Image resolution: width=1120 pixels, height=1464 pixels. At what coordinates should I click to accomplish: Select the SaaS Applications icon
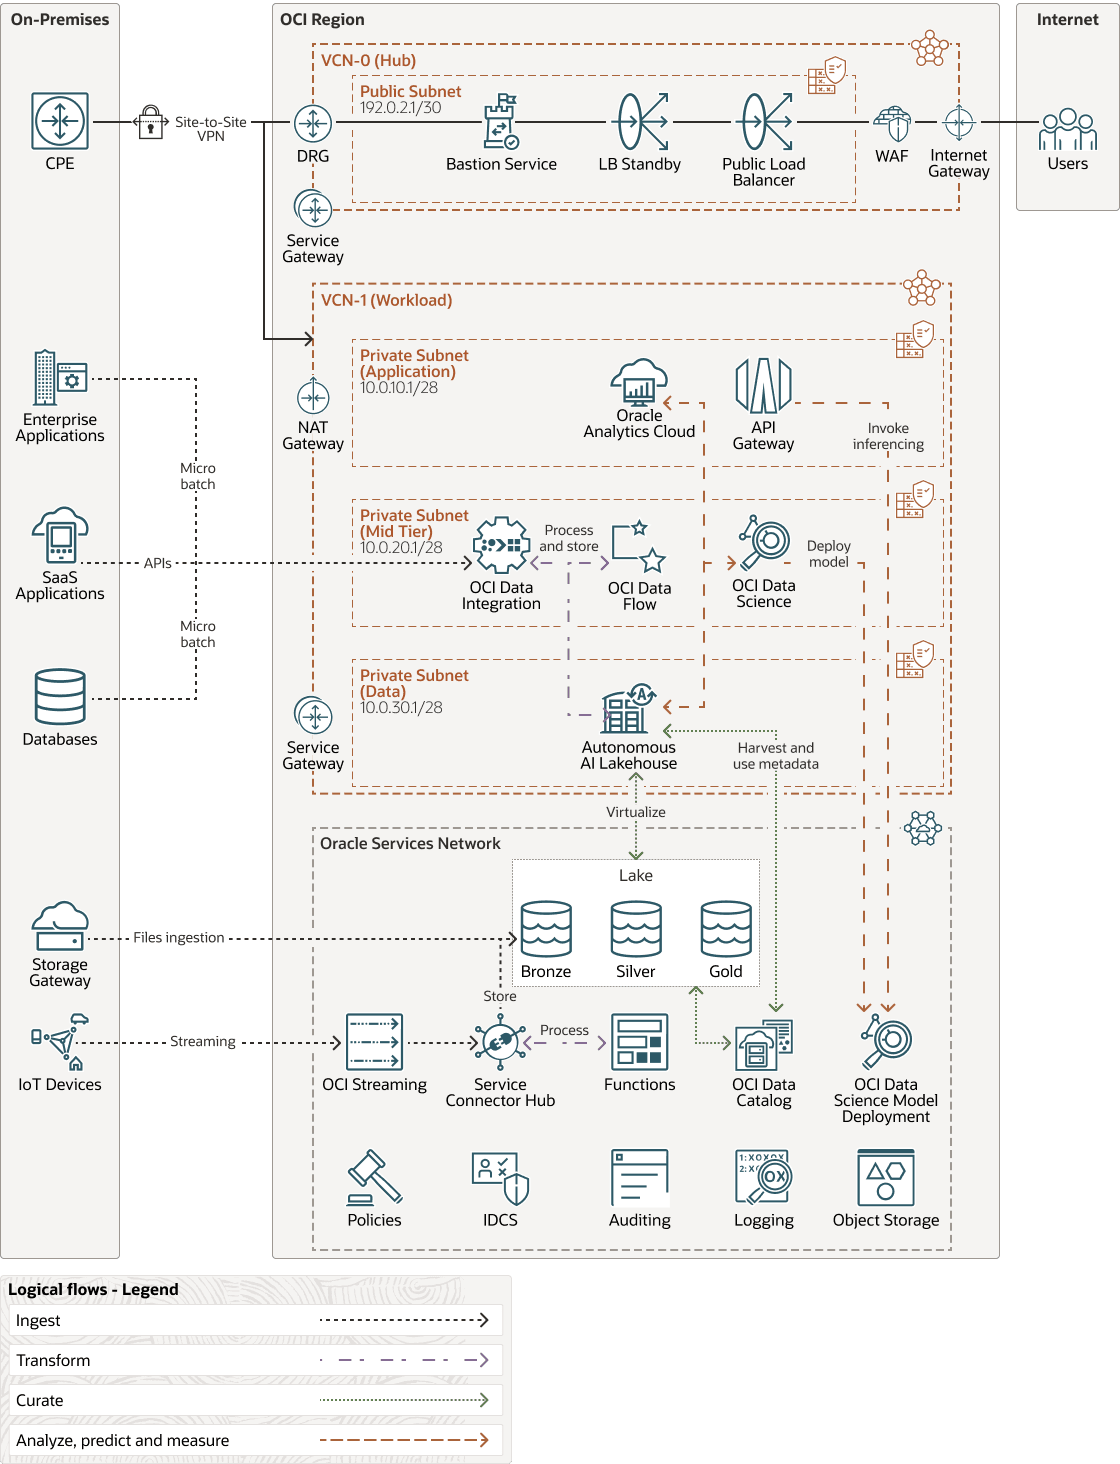pyautogui.click(x=60, y=535)
